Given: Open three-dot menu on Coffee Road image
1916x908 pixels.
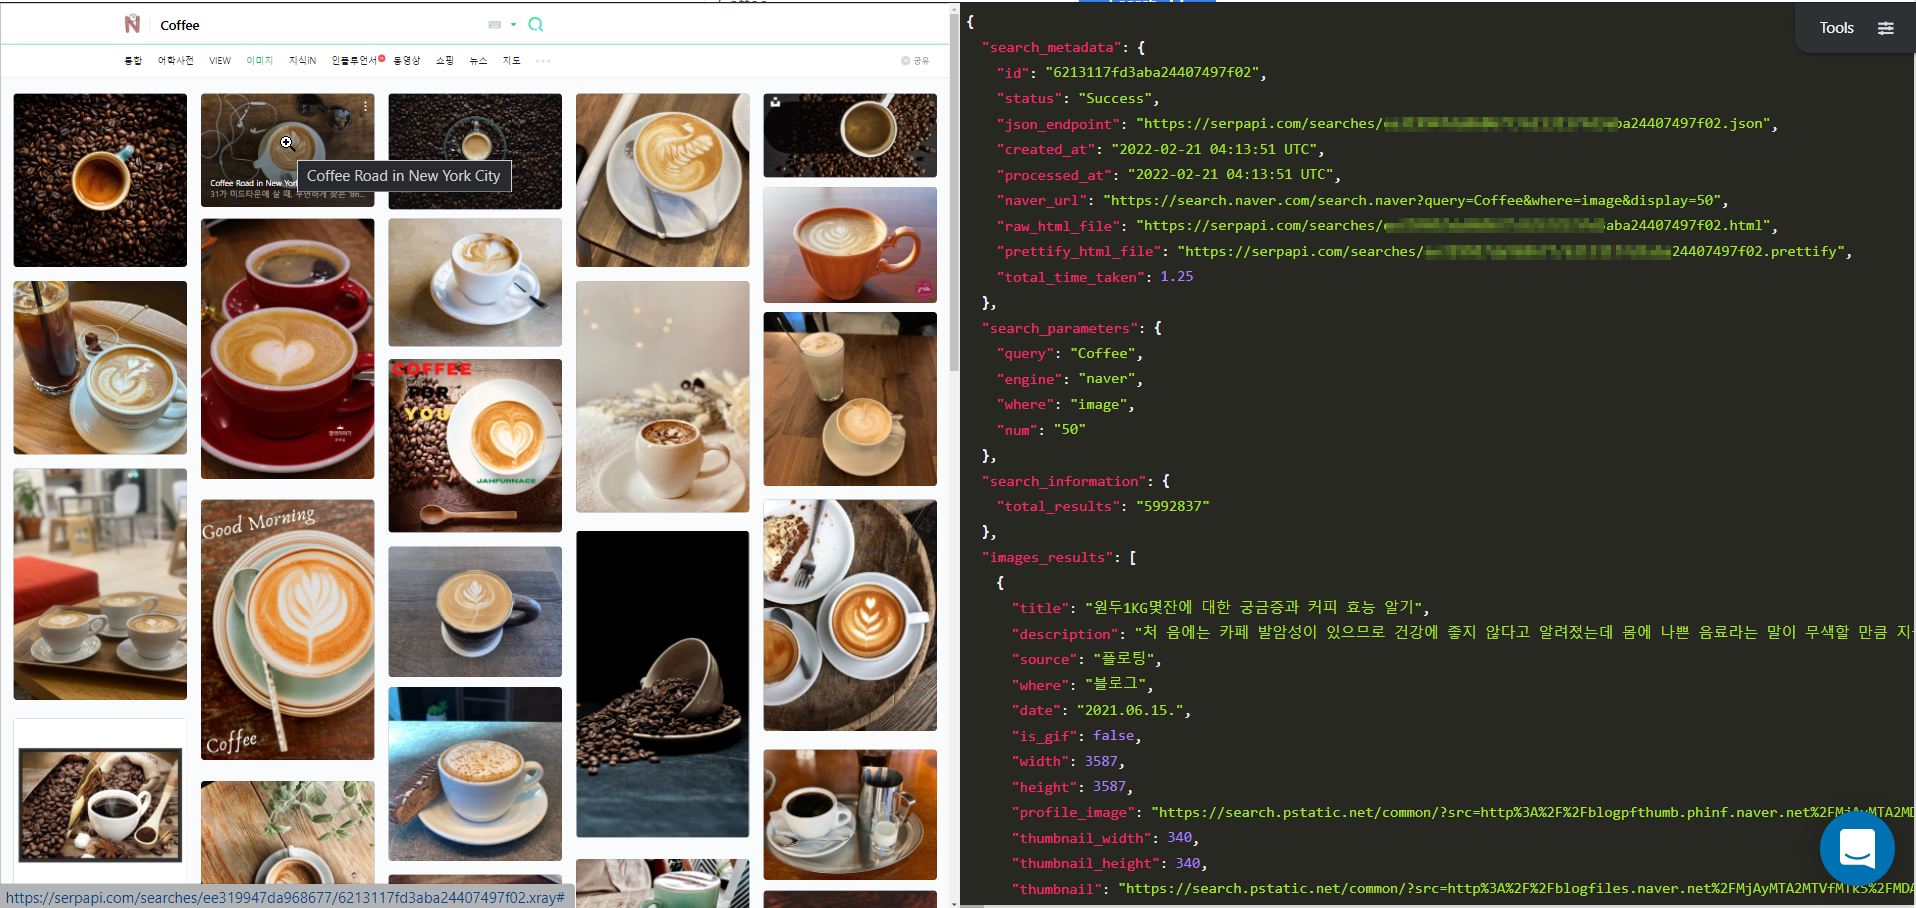Looking at the screenshot, I should [366, 106].
